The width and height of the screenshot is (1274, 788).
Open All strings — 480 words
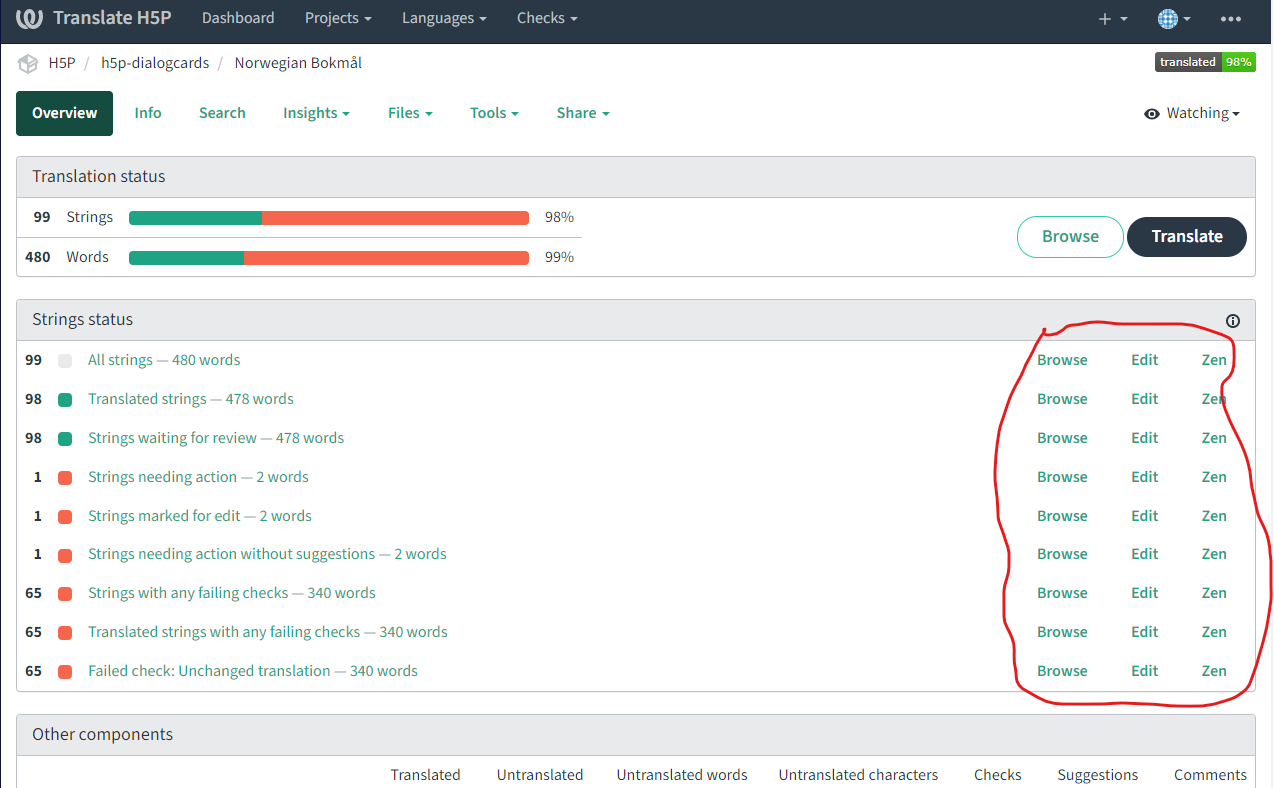click(164, 360)
